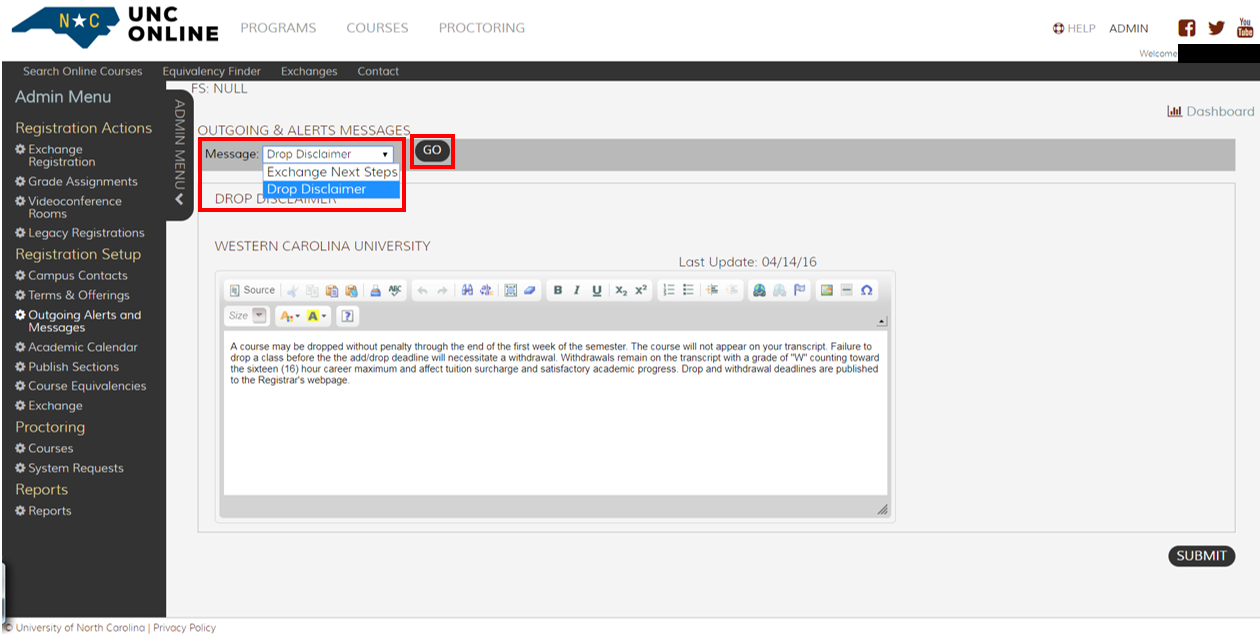This screenshot has height=637, width=1260.
Task: Insert a link using the globe icon
Action: click(x=760, y=290)
